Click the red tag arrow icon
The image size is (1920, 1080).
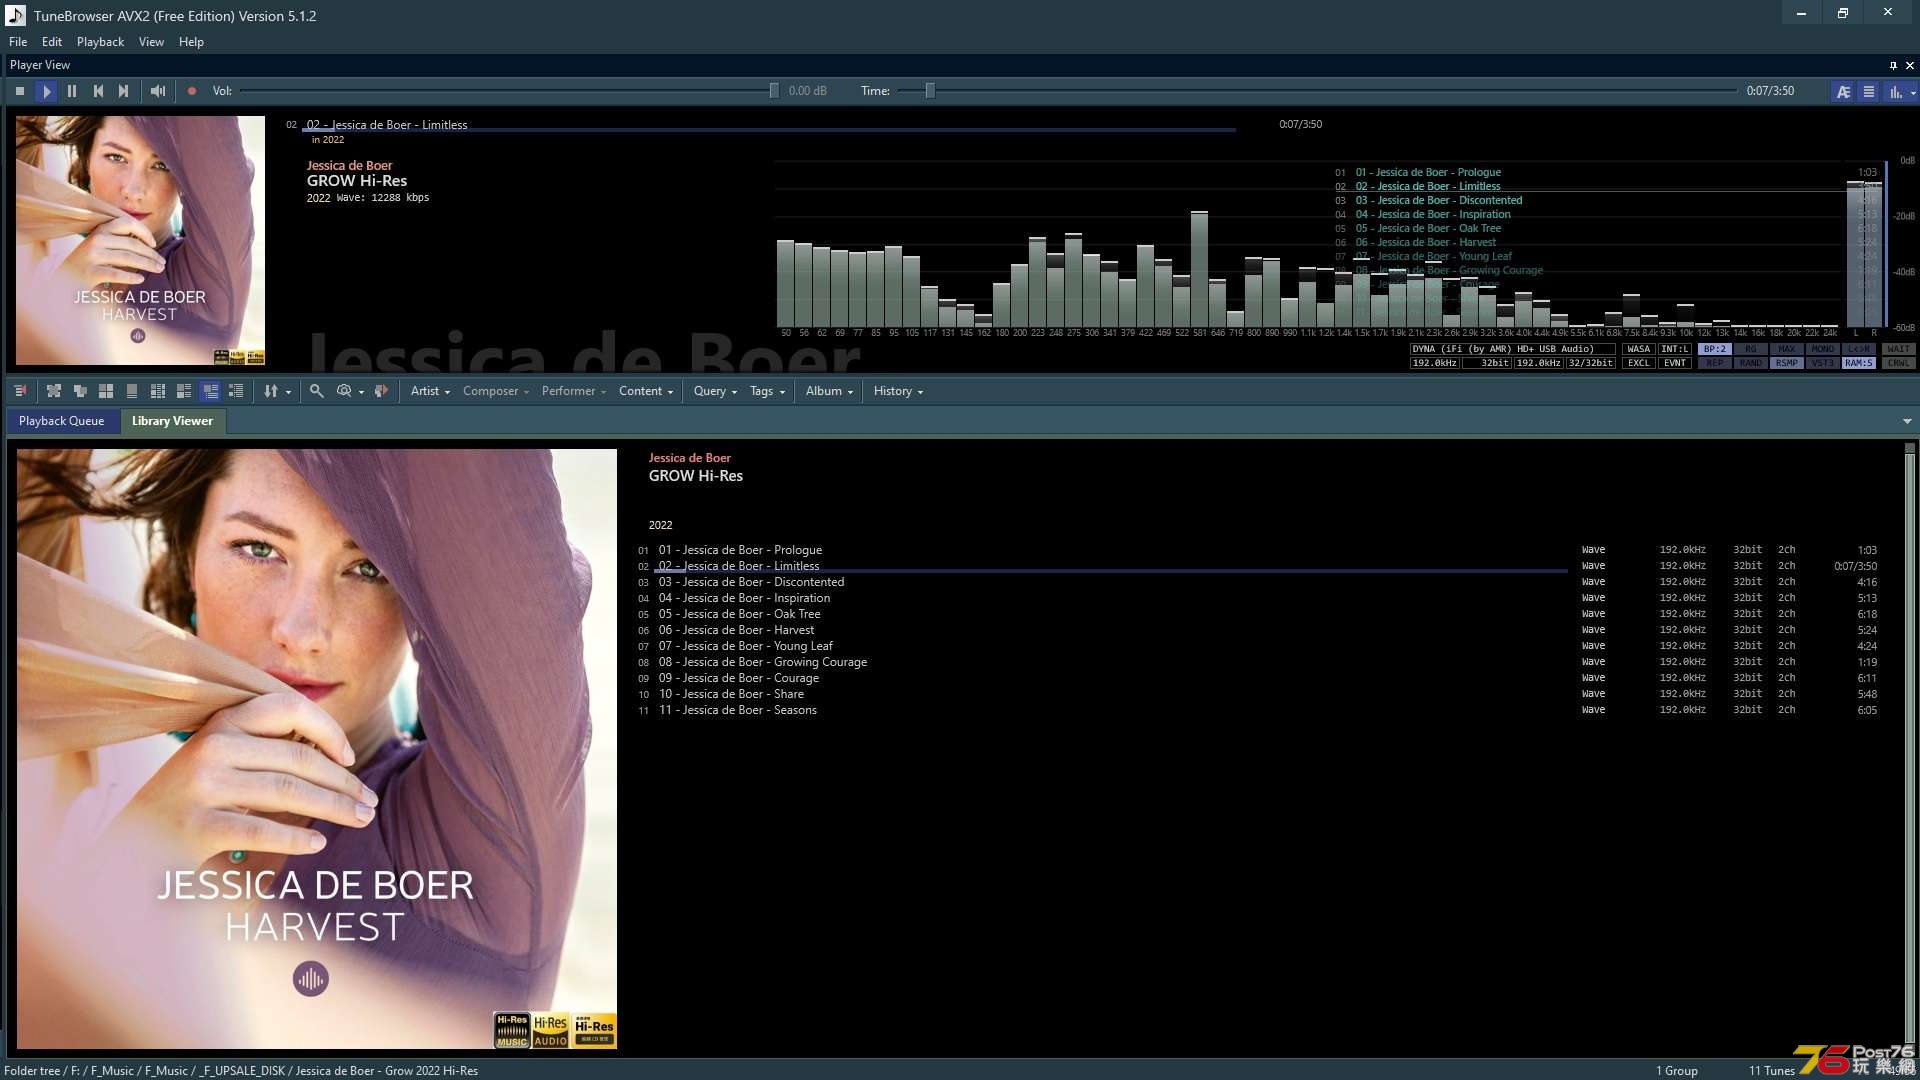tap(381, 391)
